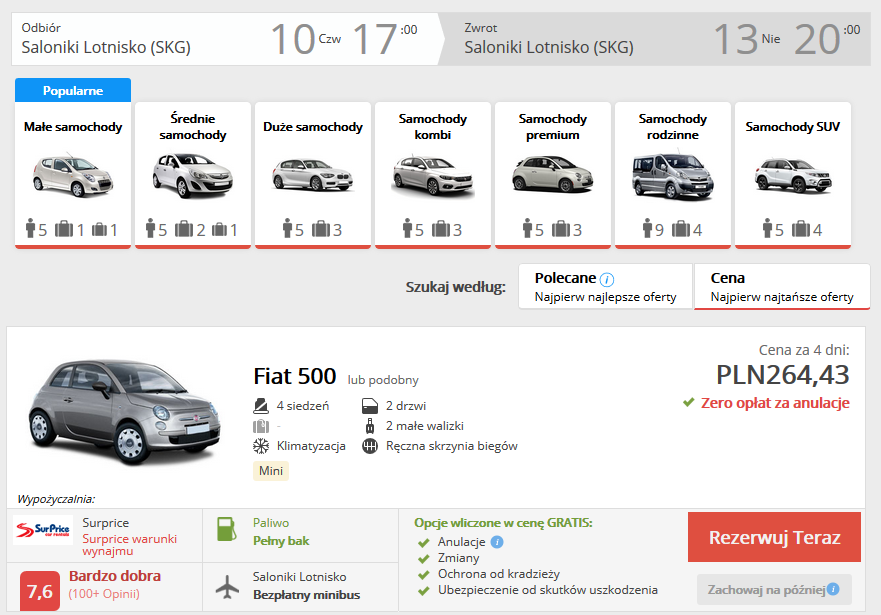The height and width of the screenshot is (615, 881).
Task: Edit the pickup location Saloniki Lotnisko
Action: (x=106, y=47)
